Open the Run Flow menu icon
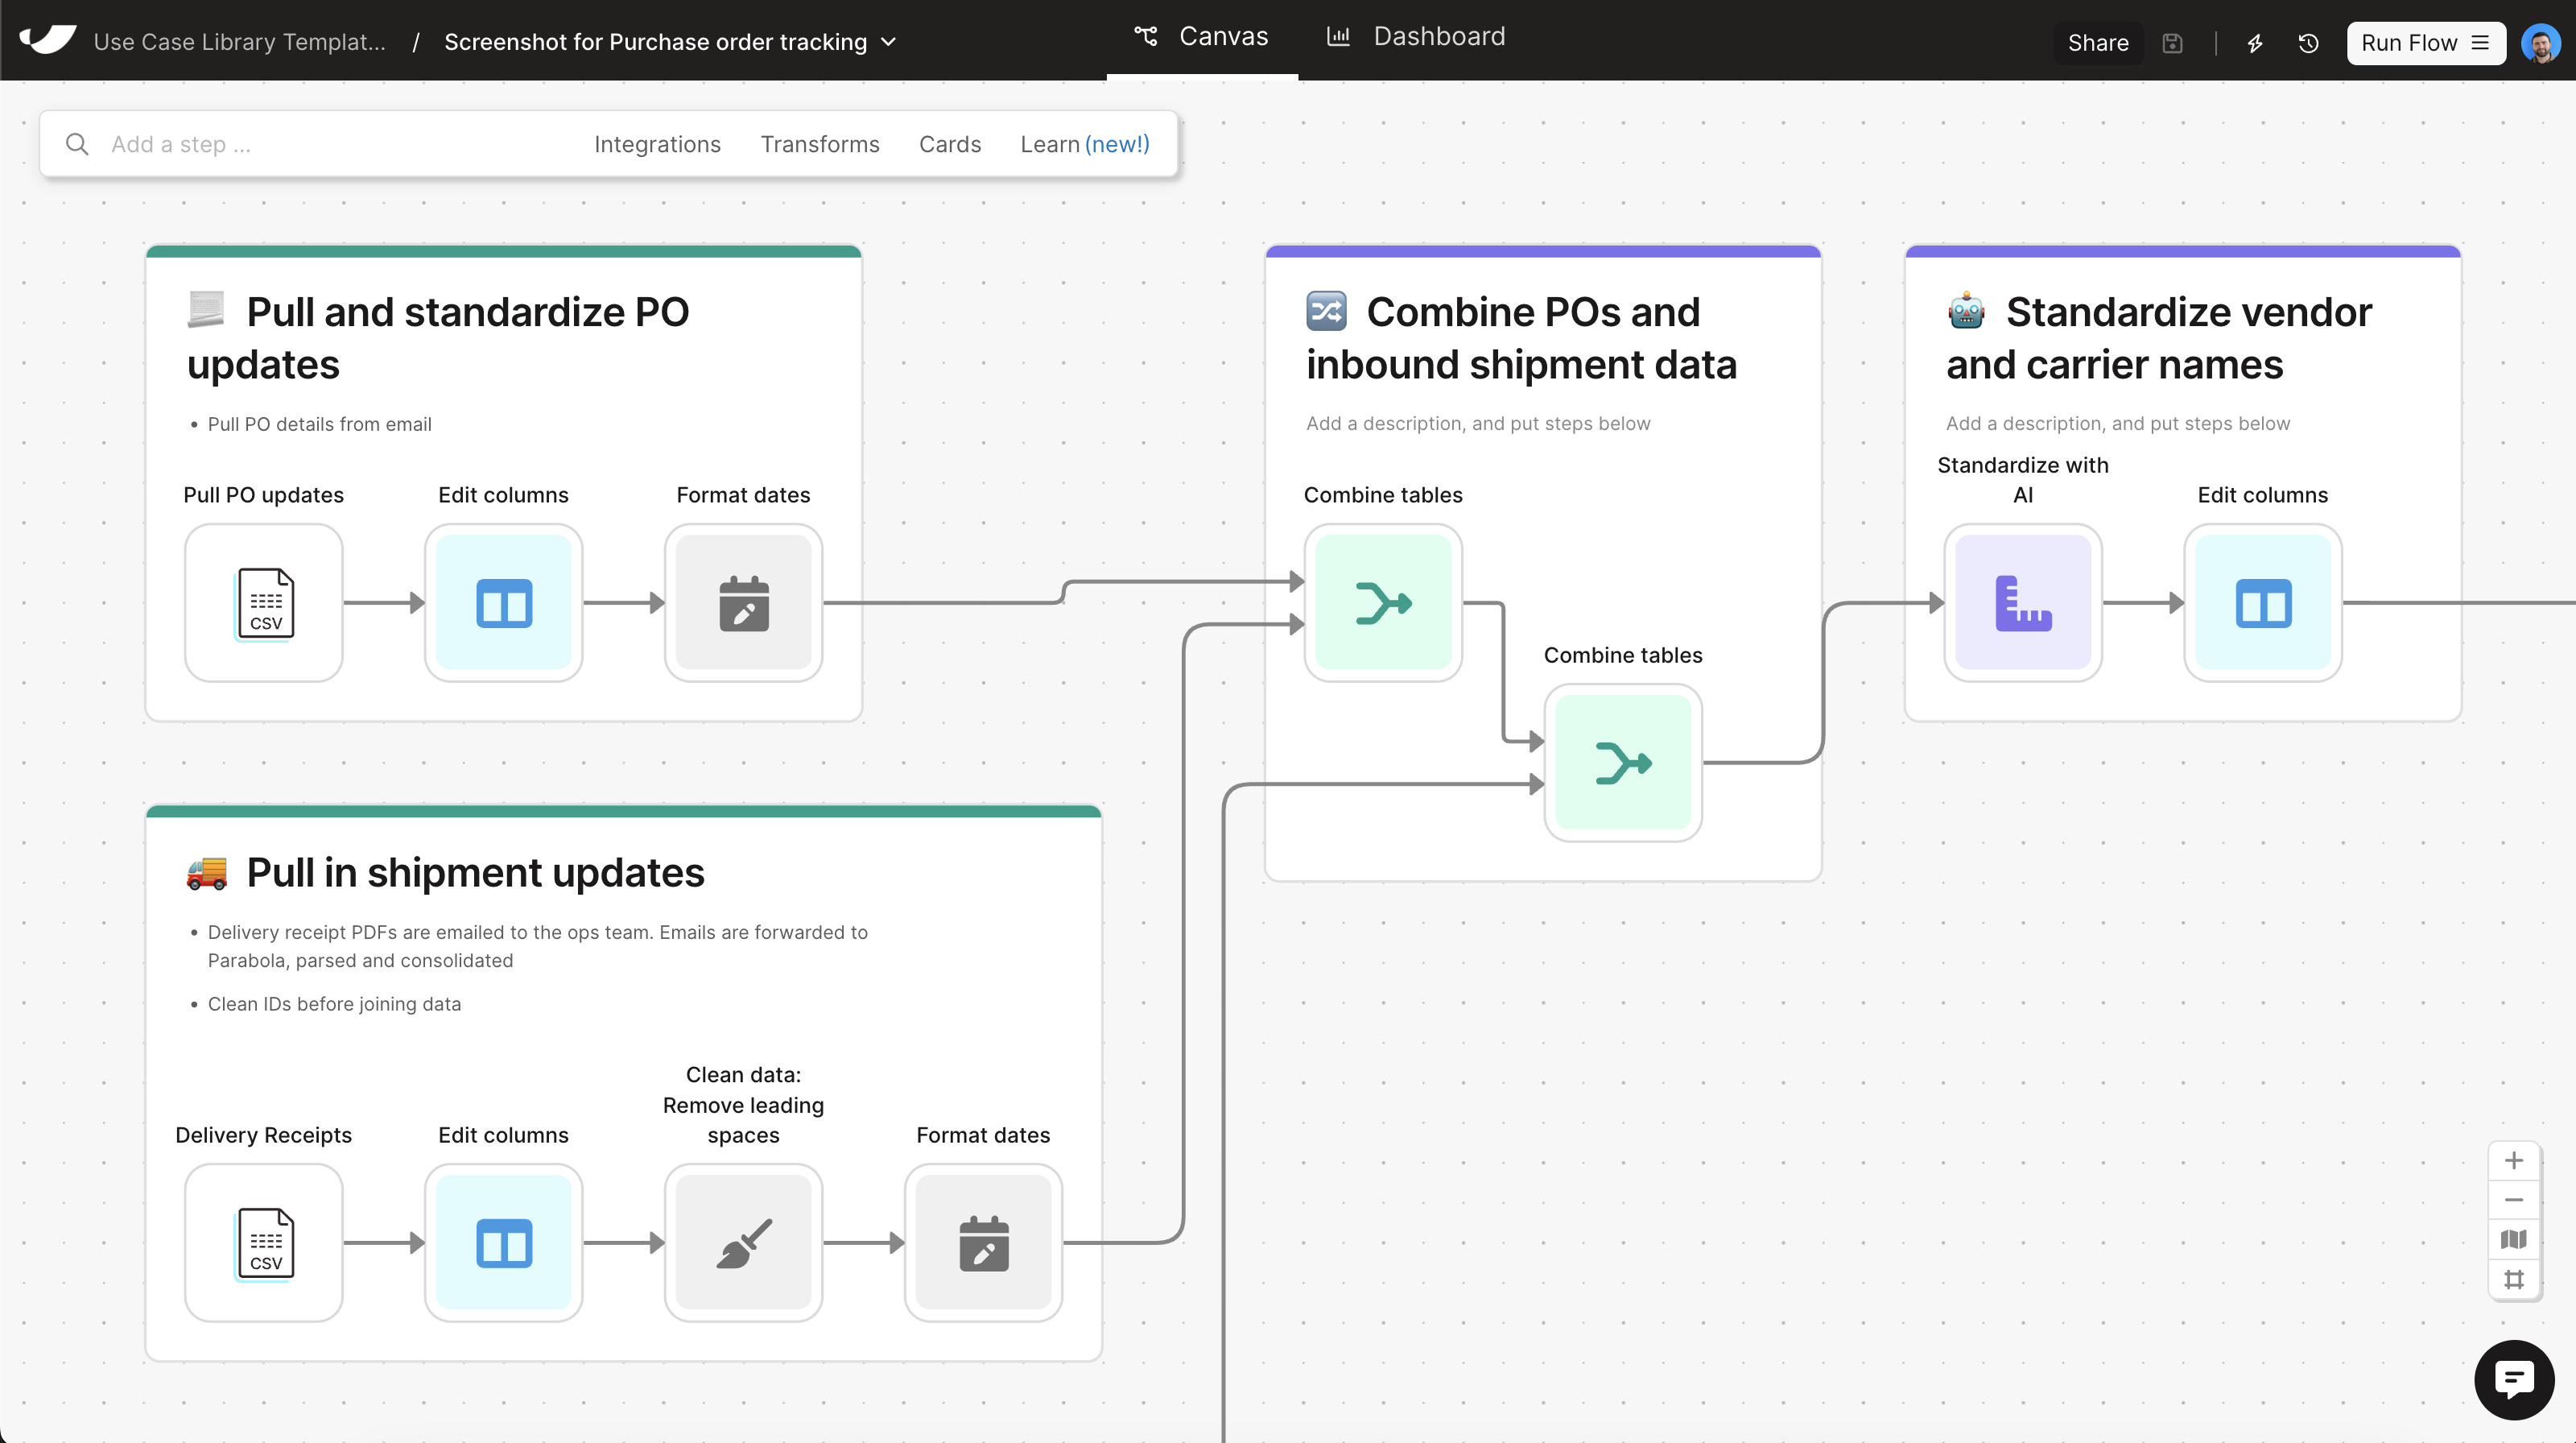Screen dimensions: 2576x1443 (x=2481, y=43)
